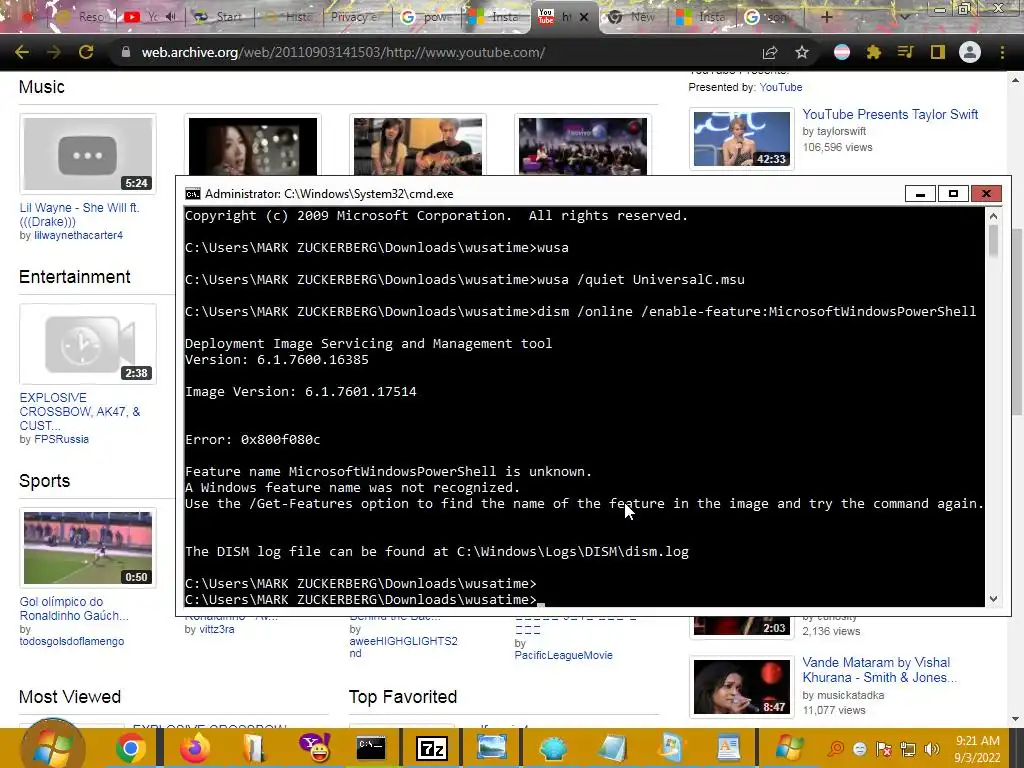Go back using the browser back arrow
This screenshot has height=768, width=1024.
(22, 52)
